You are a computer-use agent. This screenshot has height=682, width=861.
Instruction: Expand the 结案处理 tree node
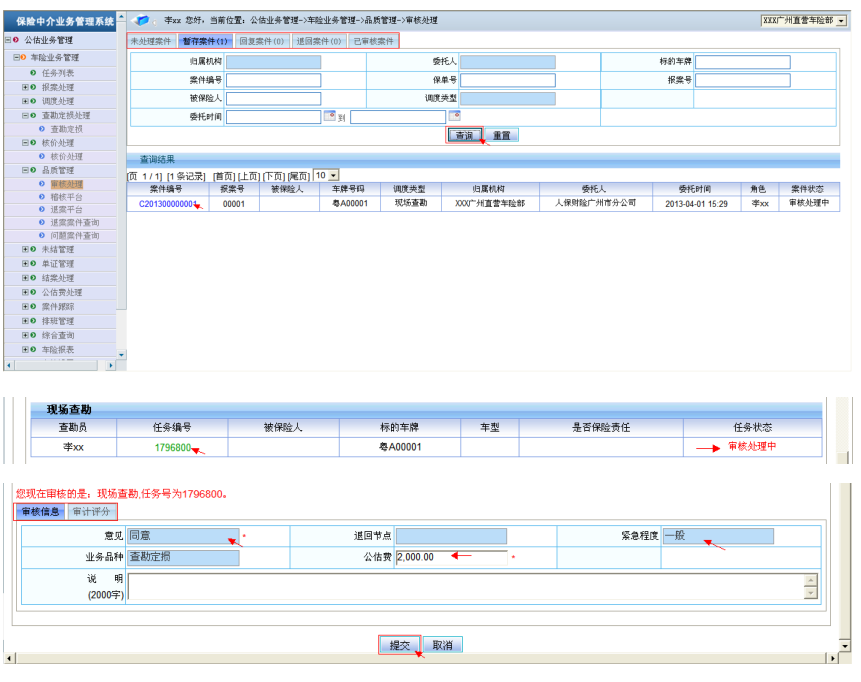point(25,278)
